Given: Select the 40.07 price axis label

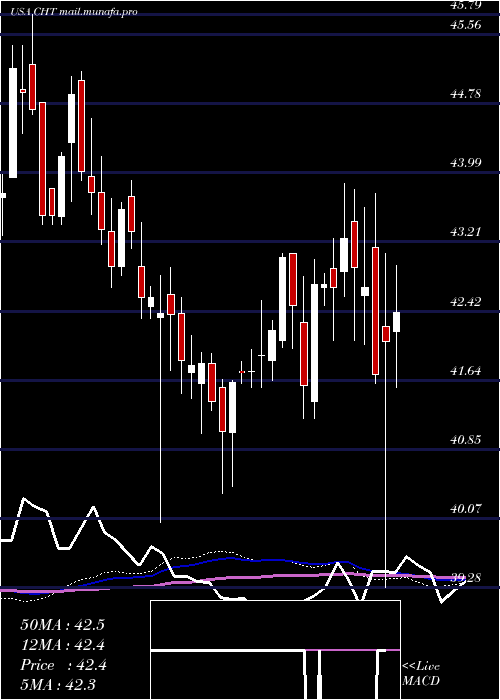Looking at the screenshot, I should tap(466, 508).
